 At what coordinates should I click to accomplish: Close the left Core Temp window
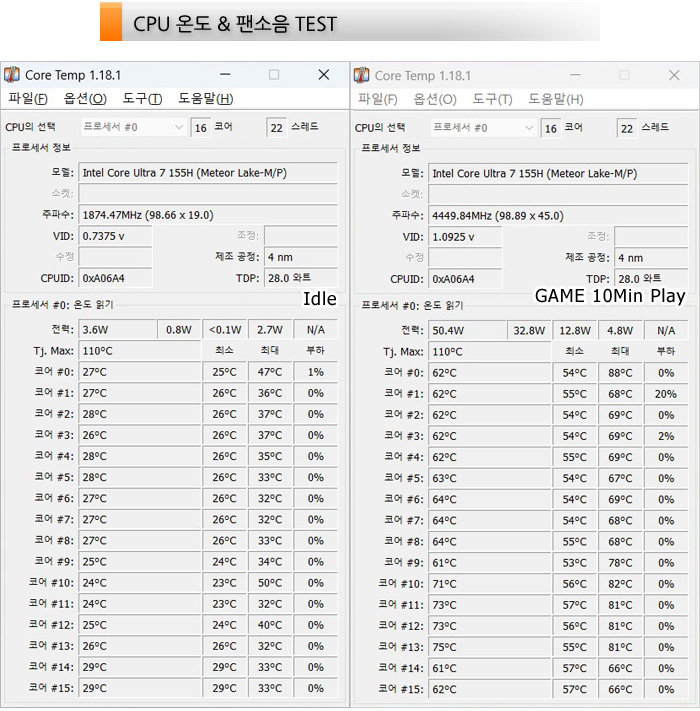click(x=324, y=74)
